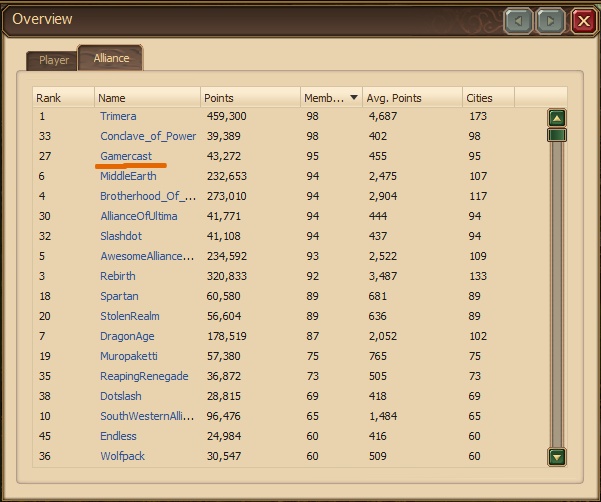
Task: Toggle the Members column sort arrow
Action: 354,97
